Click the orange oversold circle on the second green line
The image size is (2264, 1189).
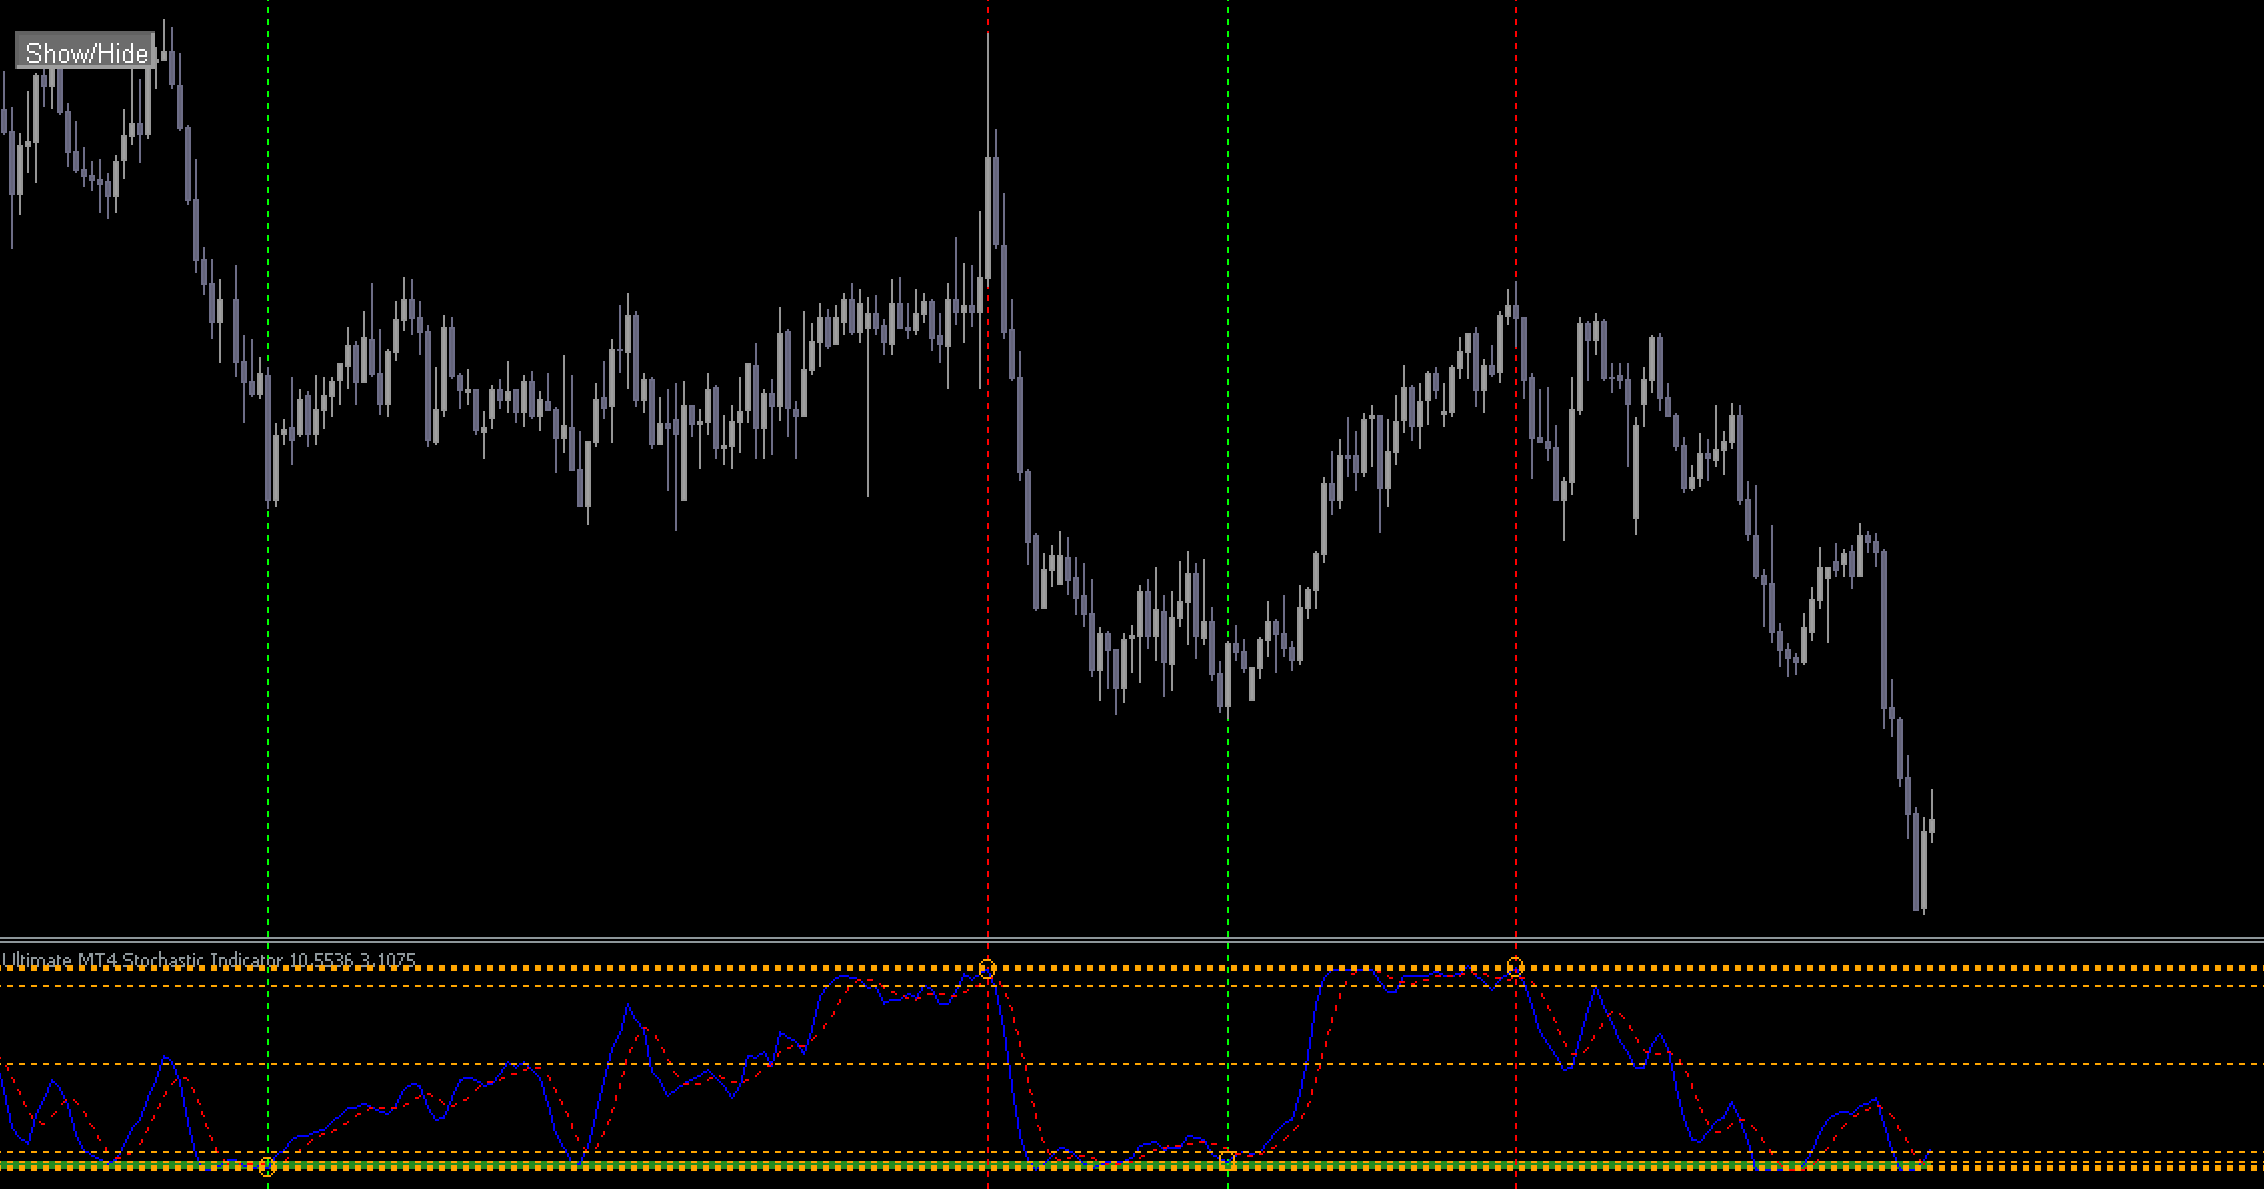(x=1227, y=1160)
